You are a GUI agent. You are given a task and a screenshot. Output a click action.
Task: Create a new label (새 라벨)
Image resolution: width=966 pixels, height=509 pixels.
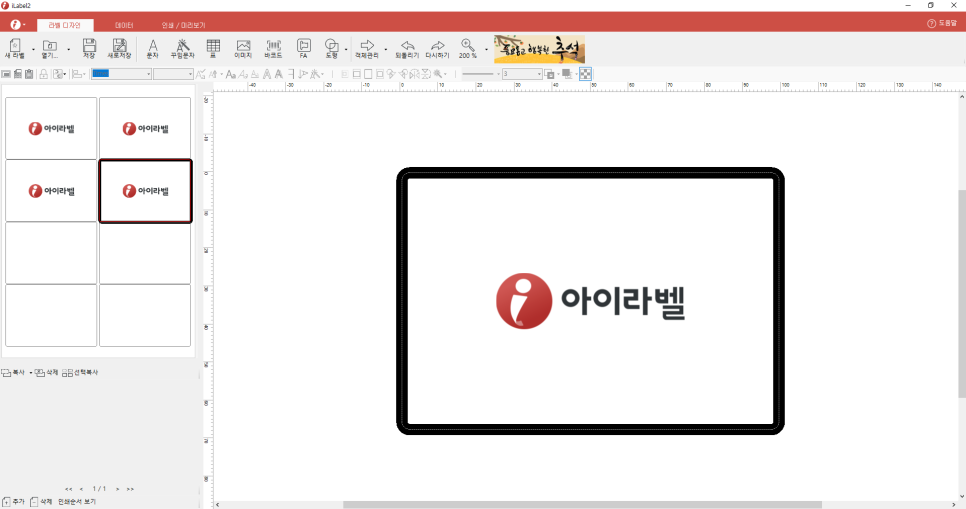[x=14, y=49]
